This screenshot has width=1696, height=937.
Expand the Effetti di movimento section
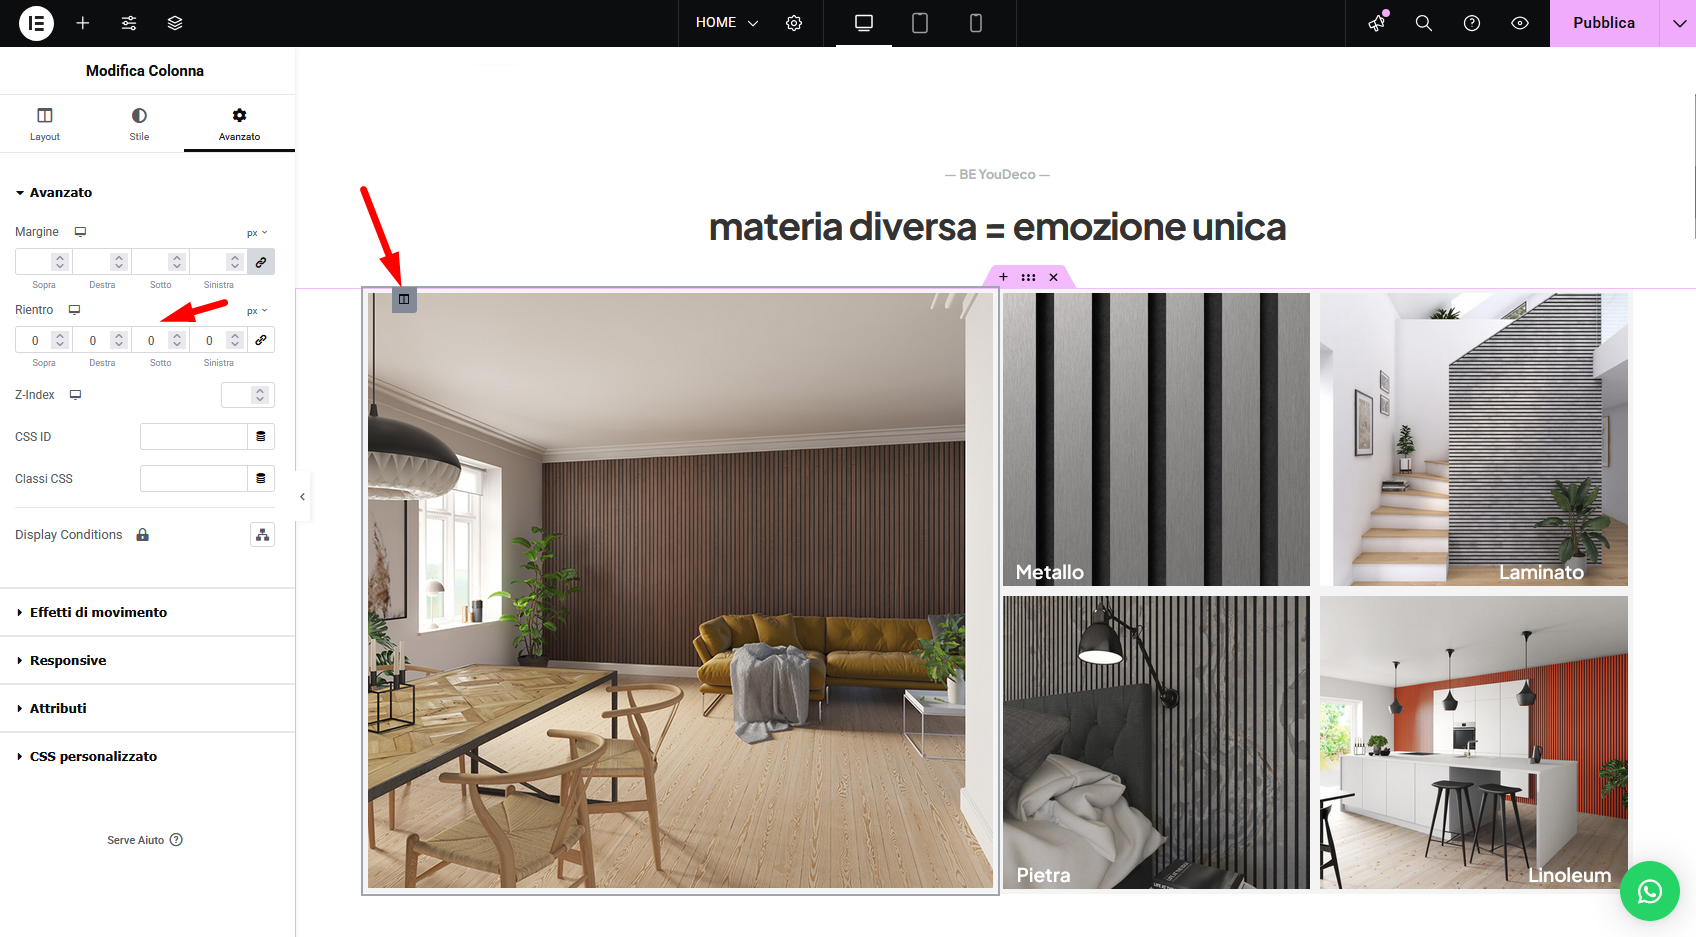click(x=98, y=612)
